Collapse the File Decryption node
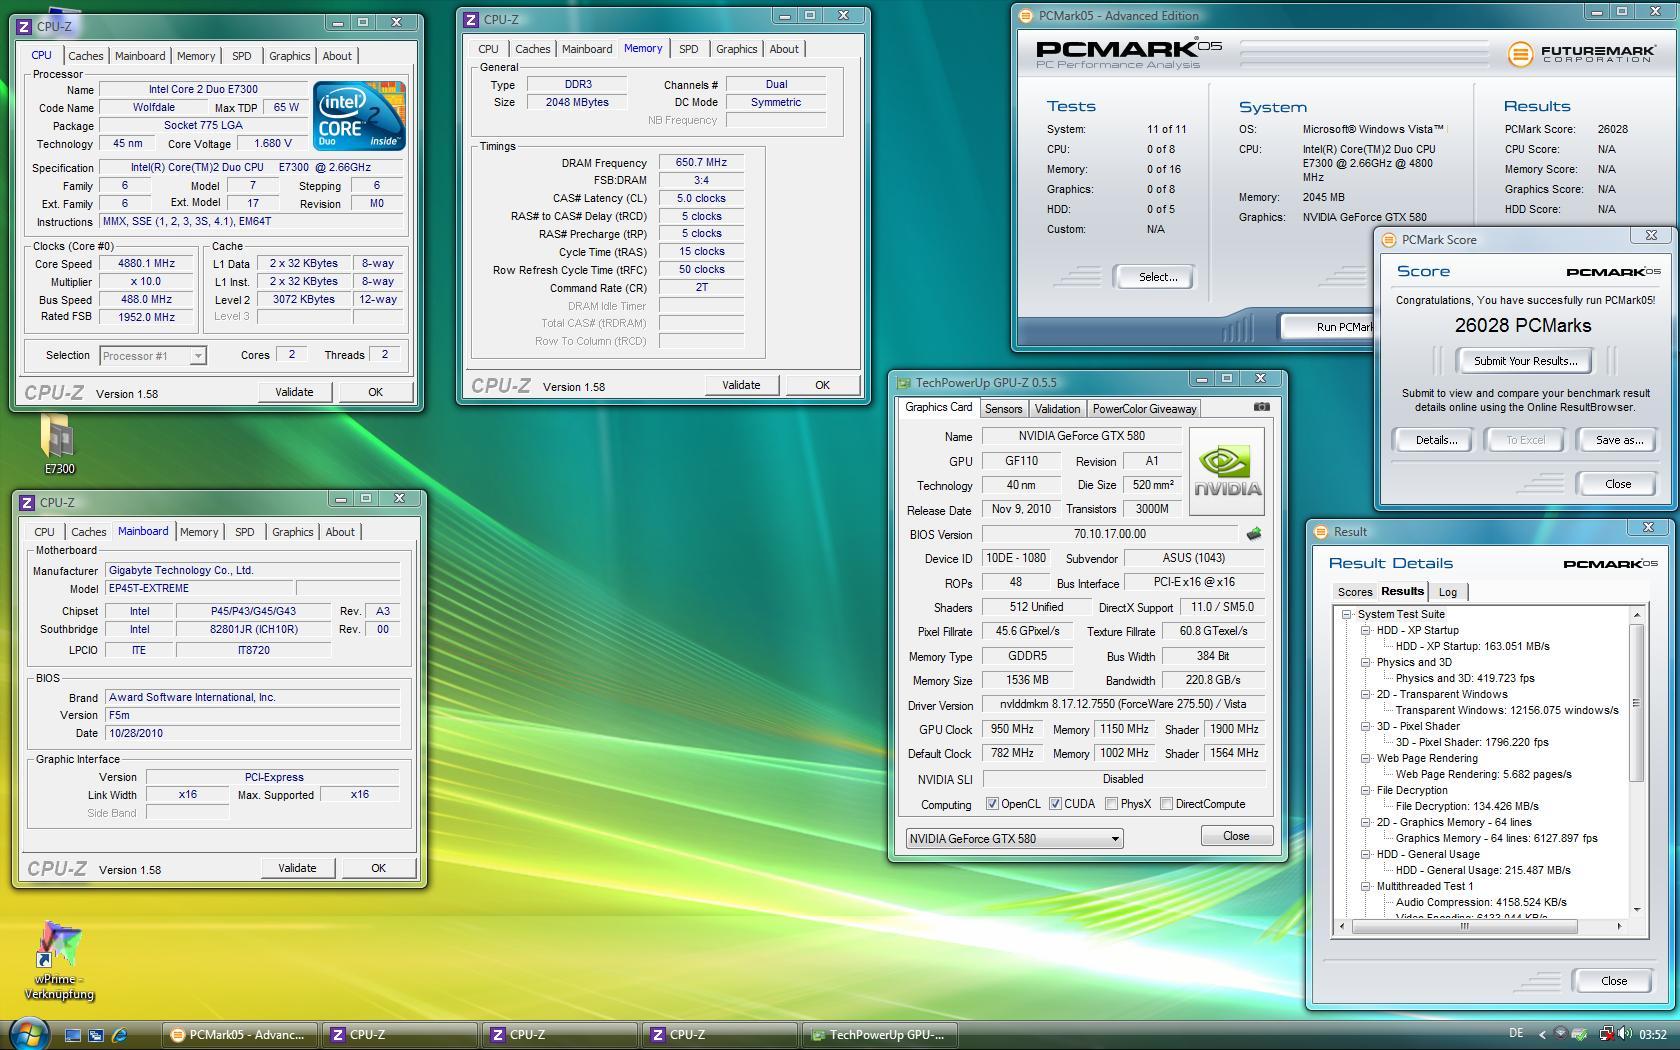 pos(1365,791)
